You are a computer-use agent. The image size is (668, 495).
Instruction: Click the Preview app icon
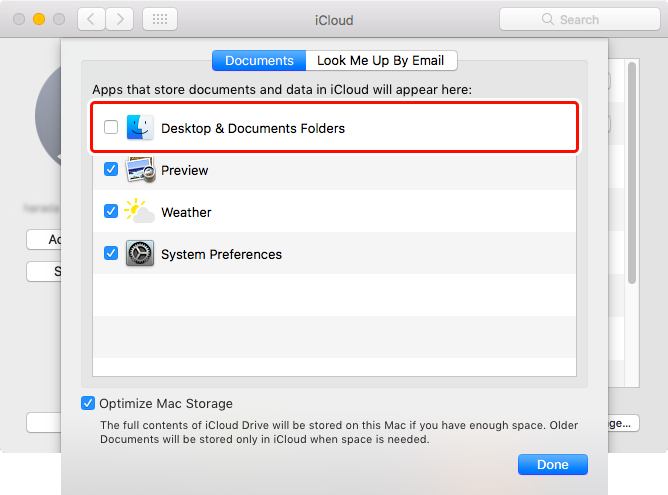[140, 170]
